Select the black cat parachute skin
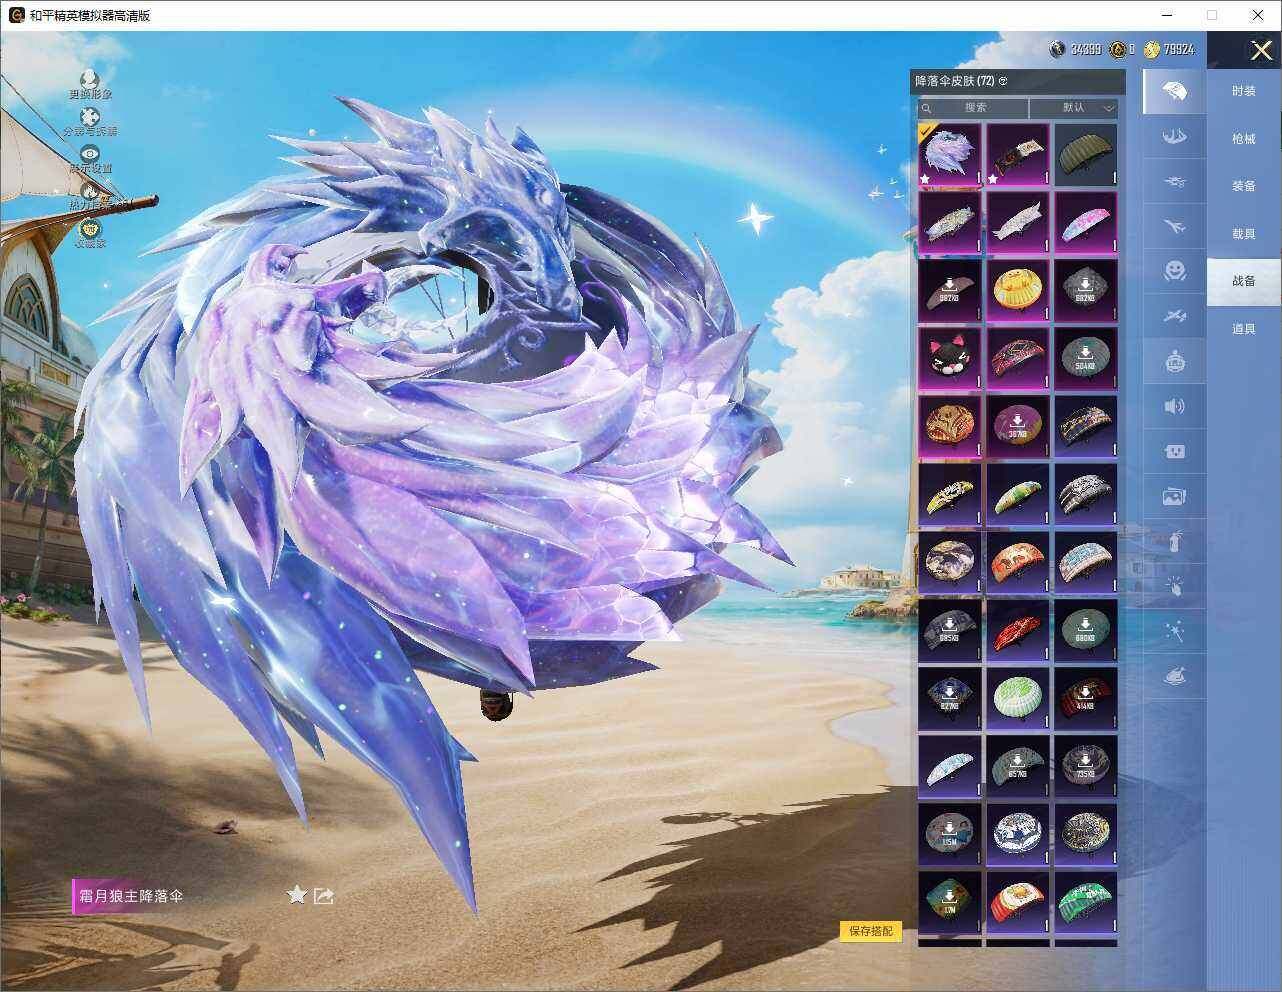Image resolution: width=1282 pixels, height=992 pixels. pos(950,359)
